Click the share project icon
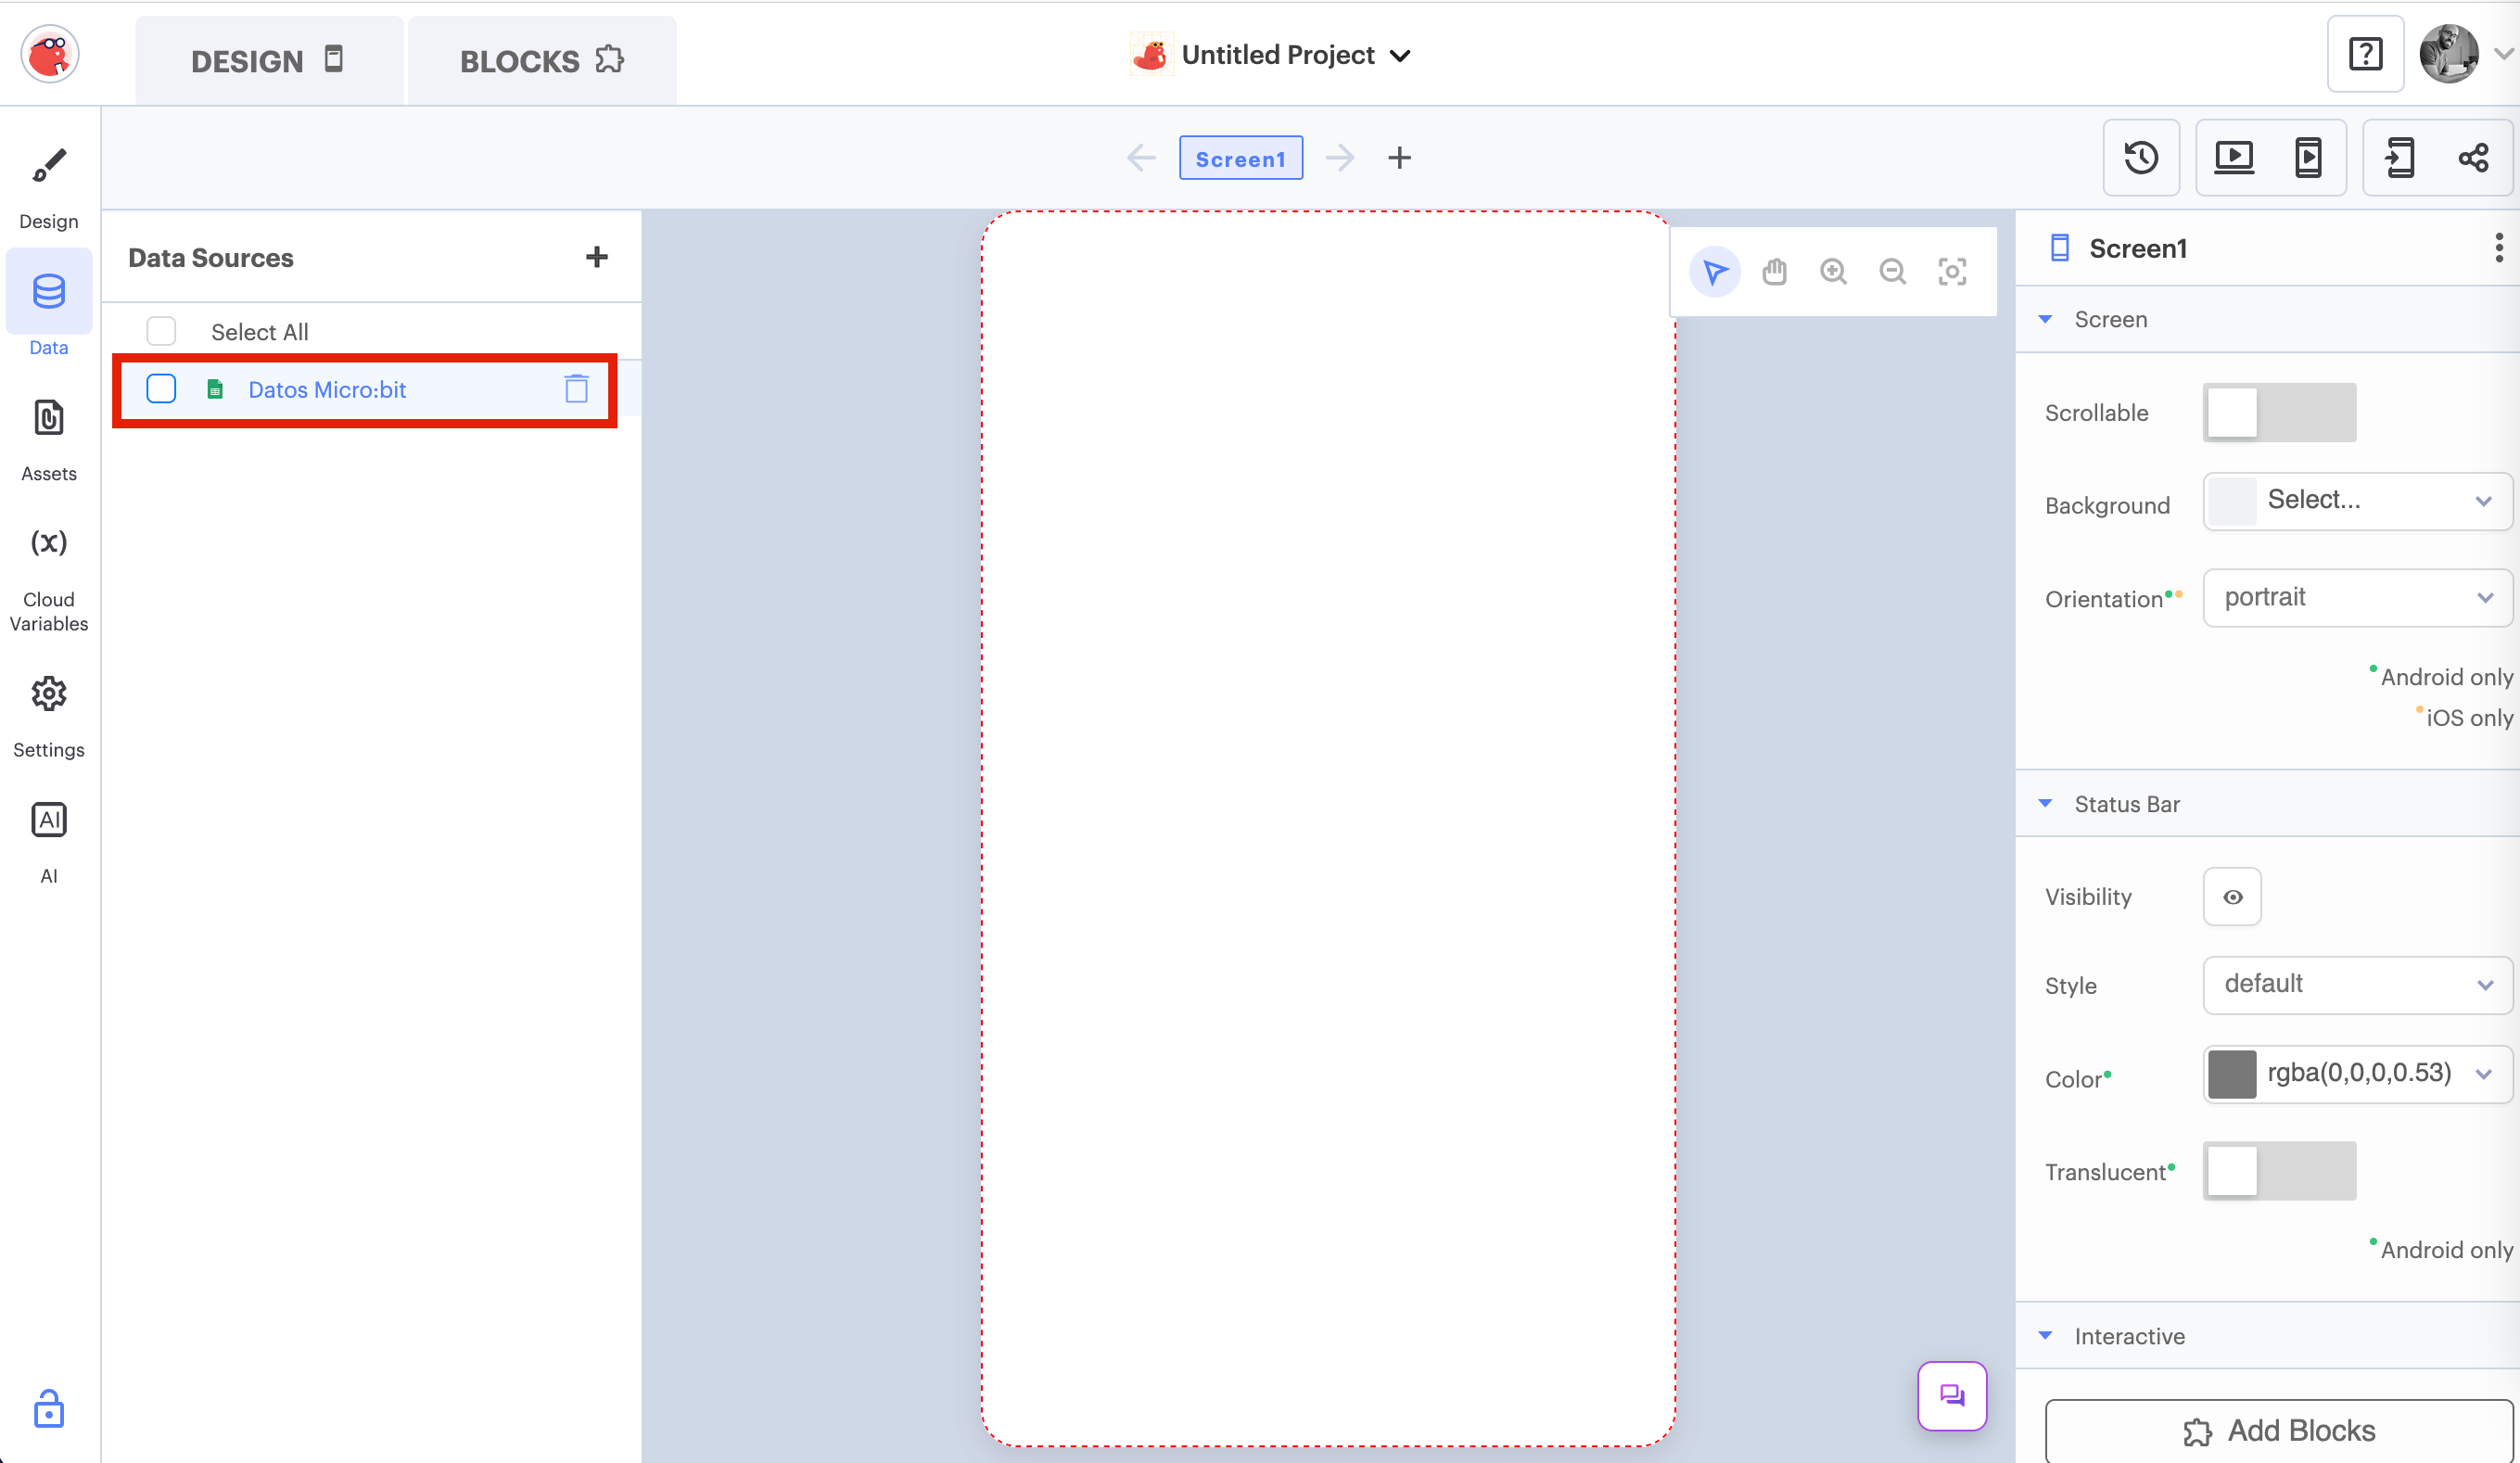The height and width of the screenshot is (1463, 2520). pos(2473,157)
